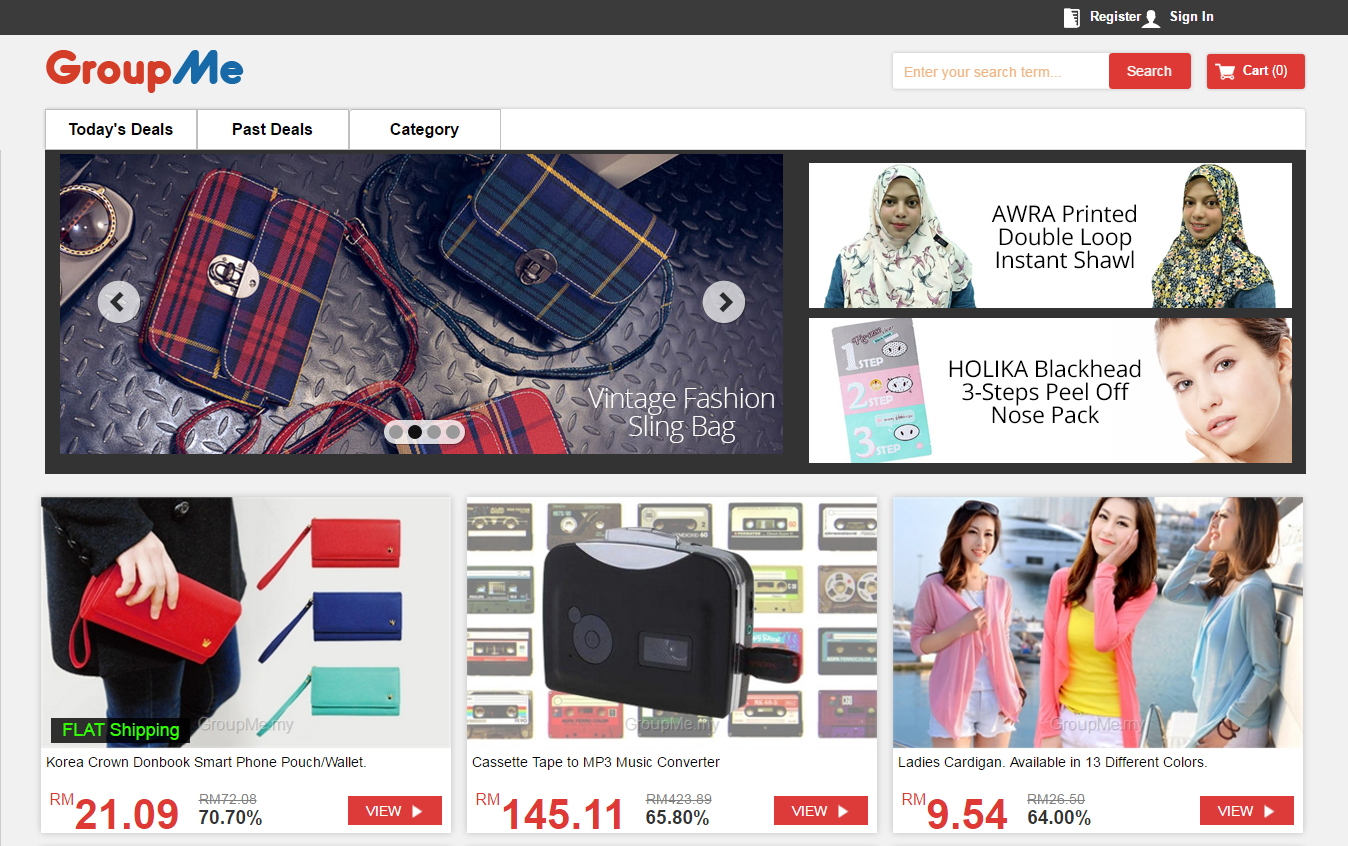Click the struck-through RM72.08 original price
This screenshot has height=846, width=1348.
coord(228,799)
